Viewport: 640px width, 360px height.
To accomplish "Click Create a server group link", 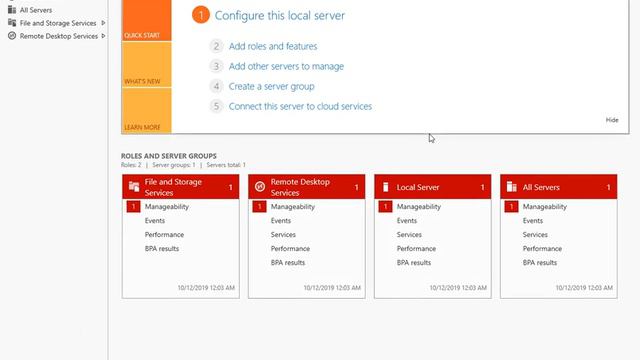I will [x=271, y=87].
